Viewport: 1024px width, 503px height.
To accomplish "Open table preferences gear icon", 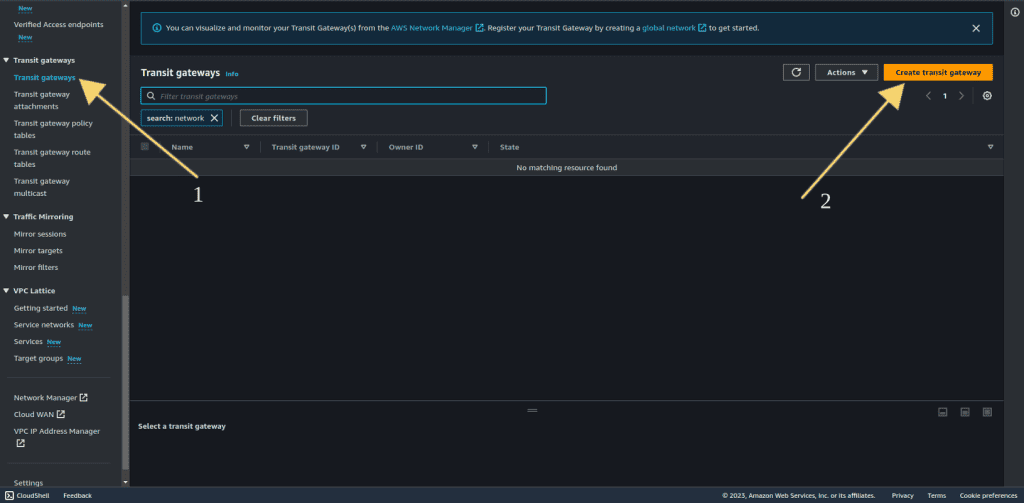I will [x=987, y=96].
